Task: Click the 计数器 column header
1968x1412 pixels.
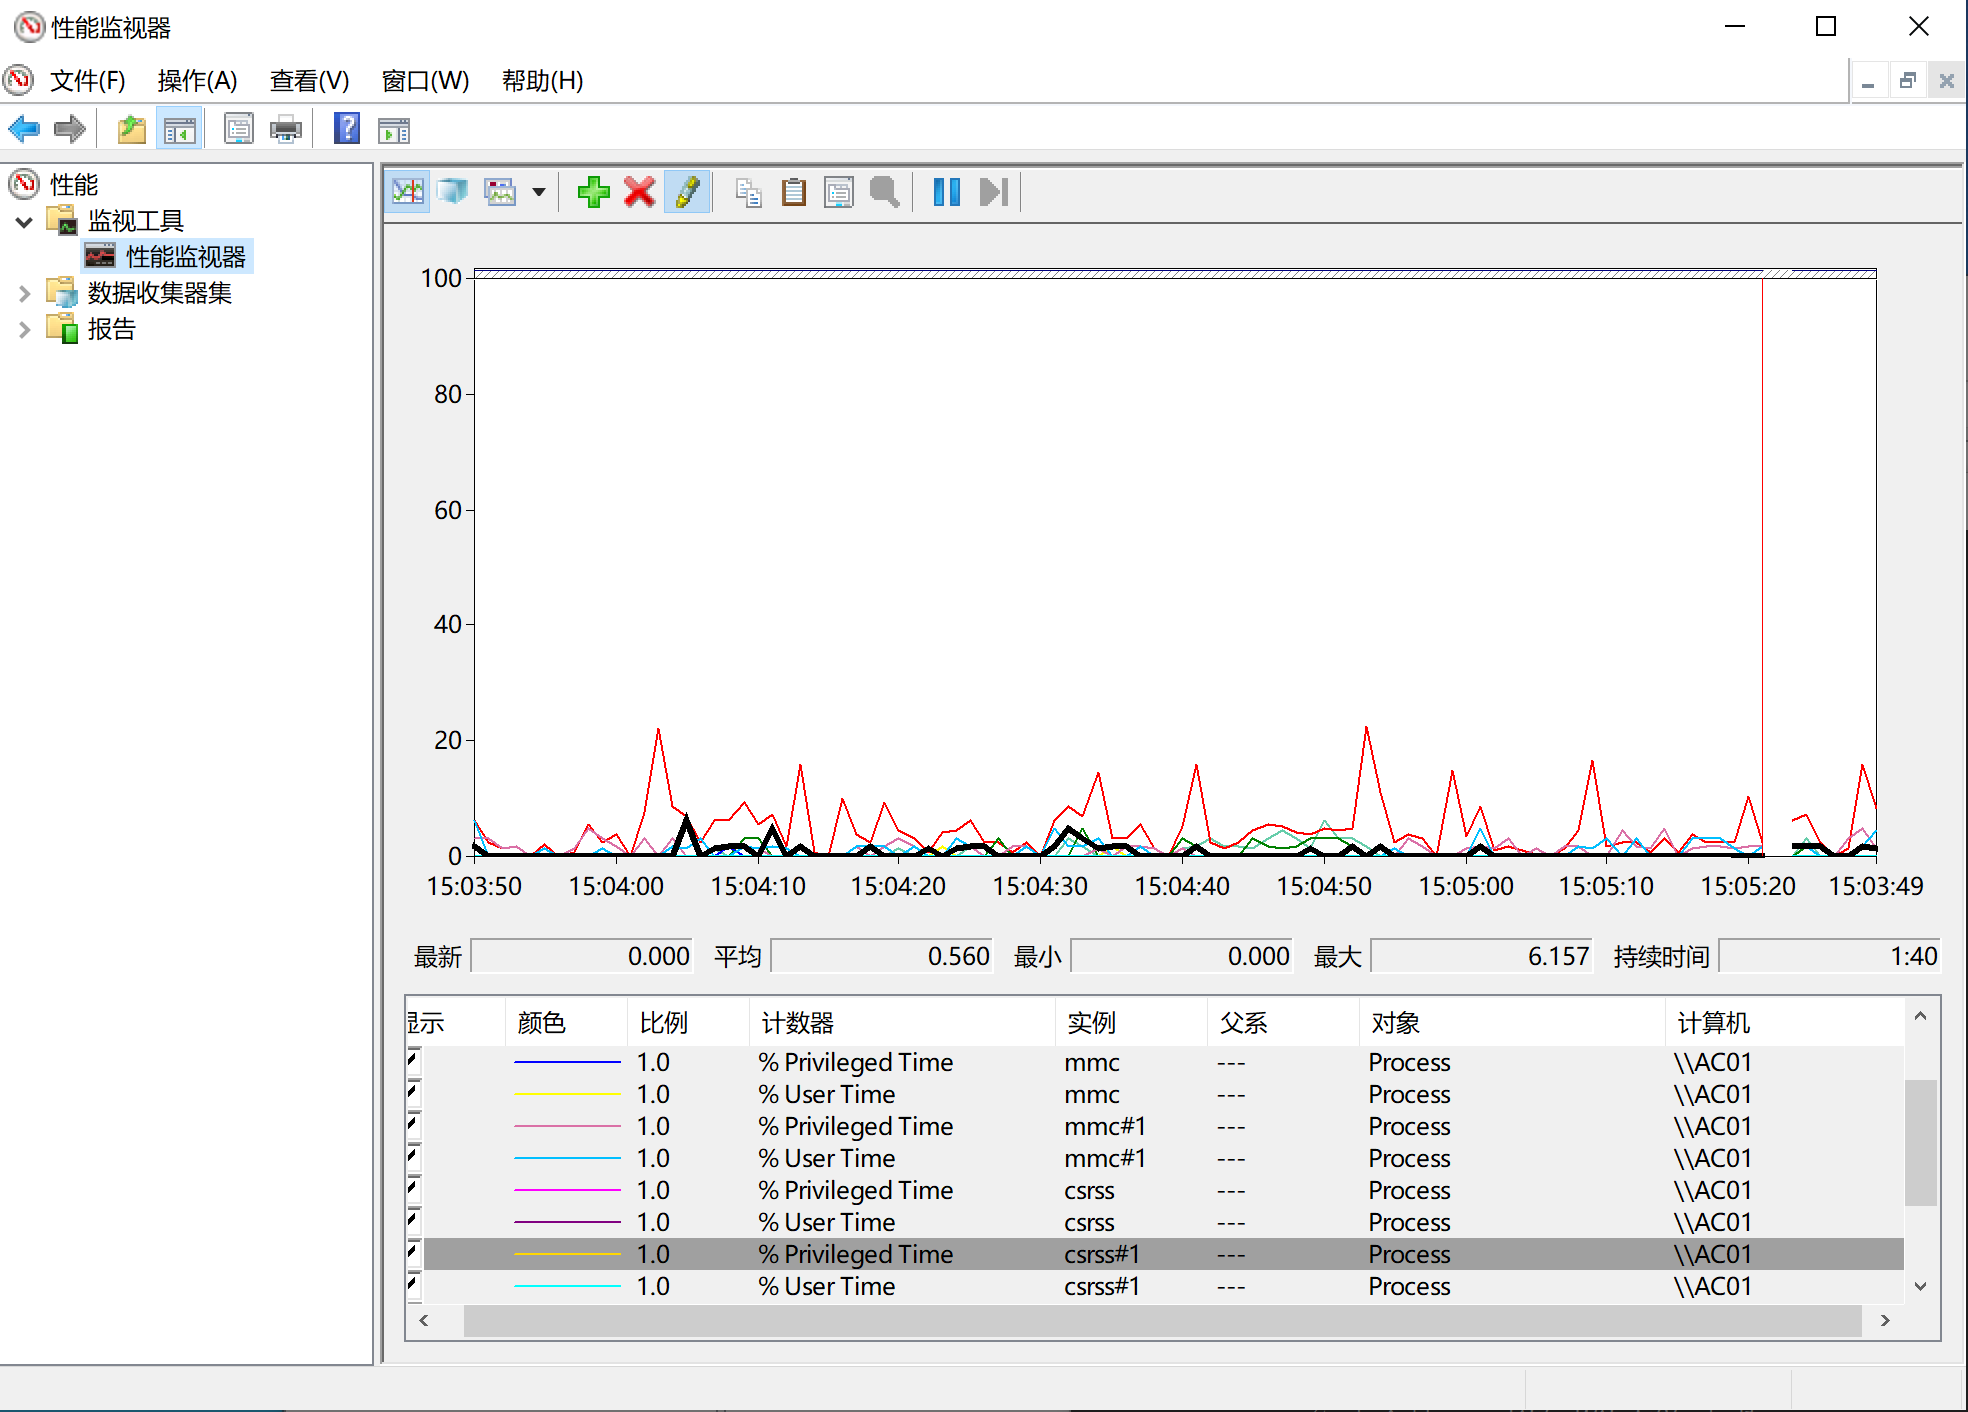Action: [797, 1022]
